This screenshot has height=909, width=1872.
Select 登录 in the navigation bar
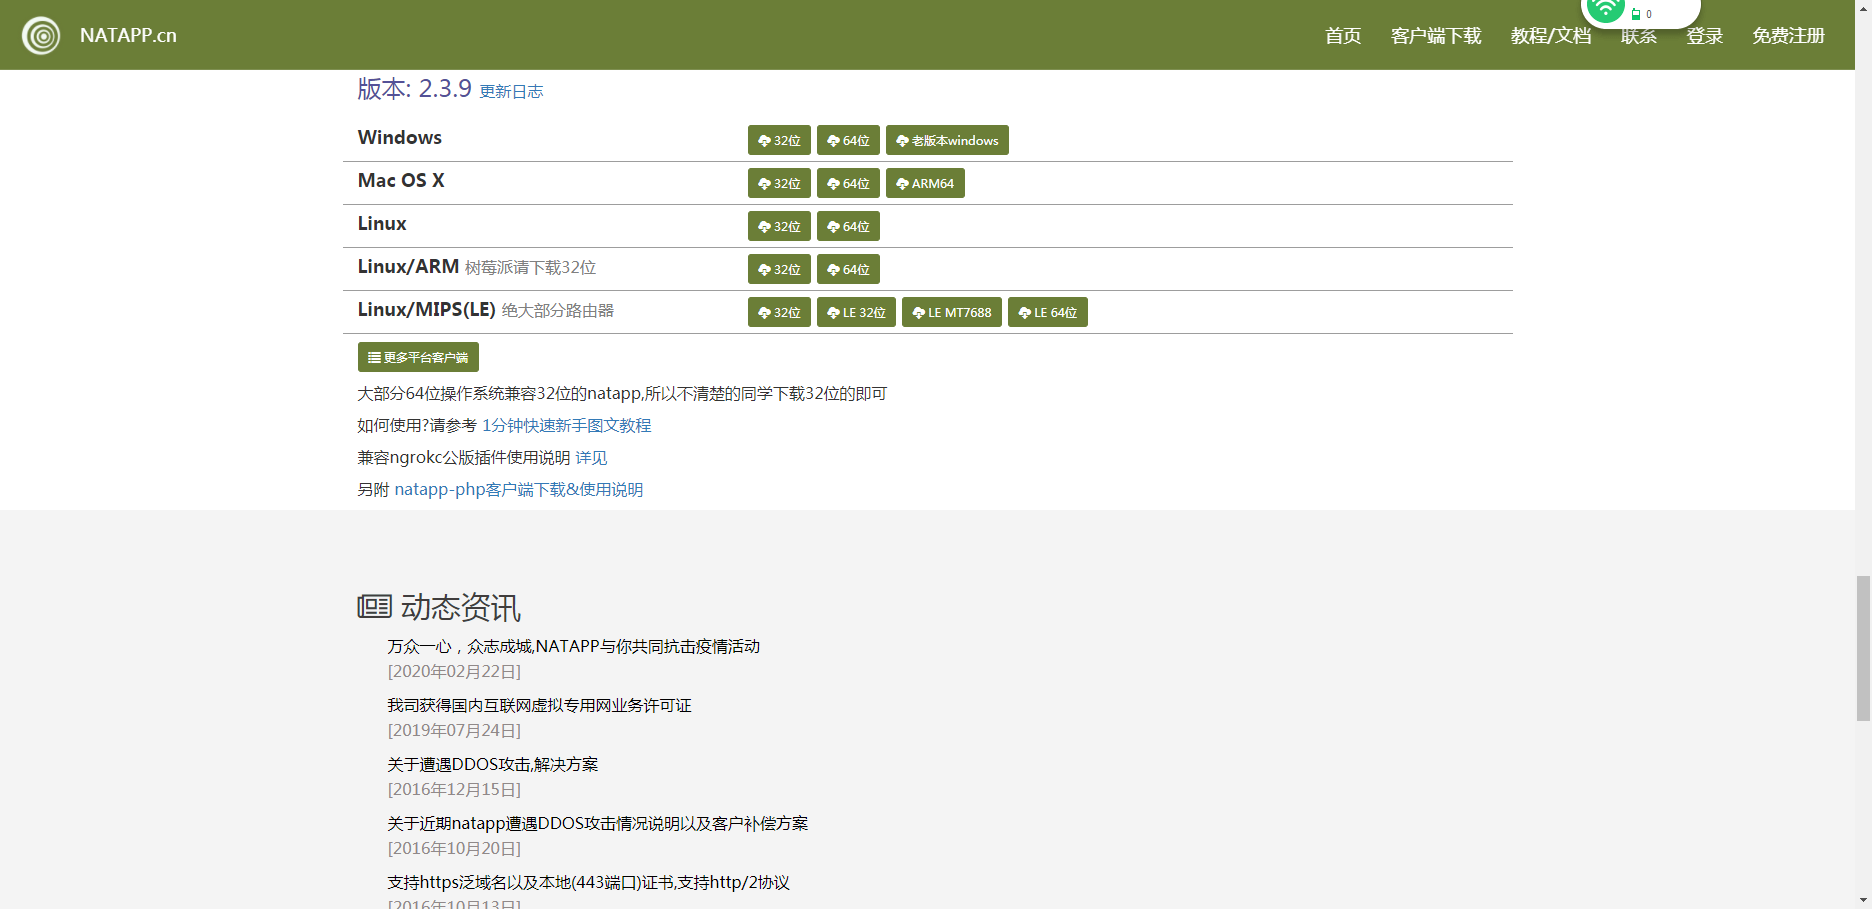1705,36
